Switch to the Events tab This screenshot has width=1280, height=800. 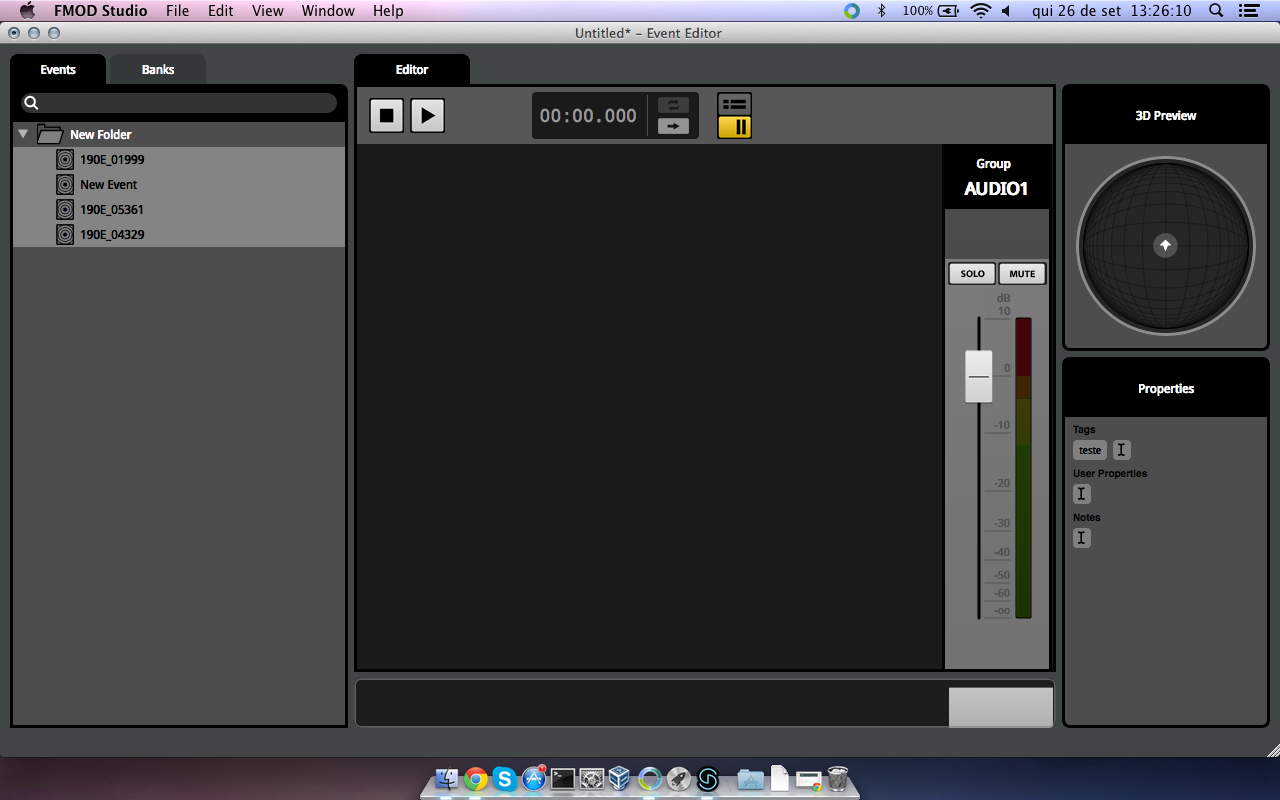(58, 70)
